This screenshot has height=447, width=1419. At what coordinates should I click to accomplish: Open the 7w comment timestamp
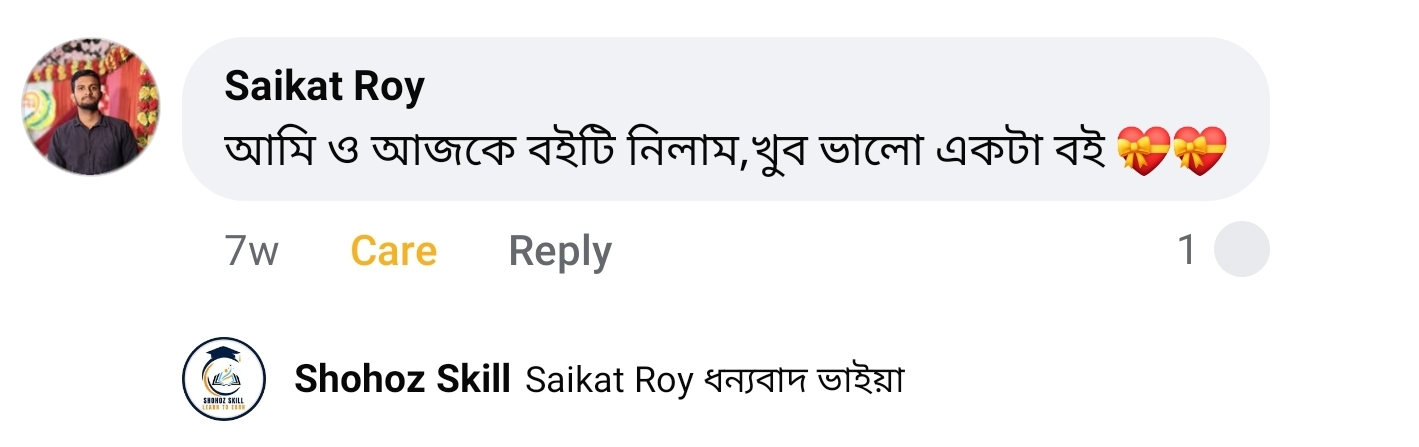pyautogui.click(x=251, y=251)
